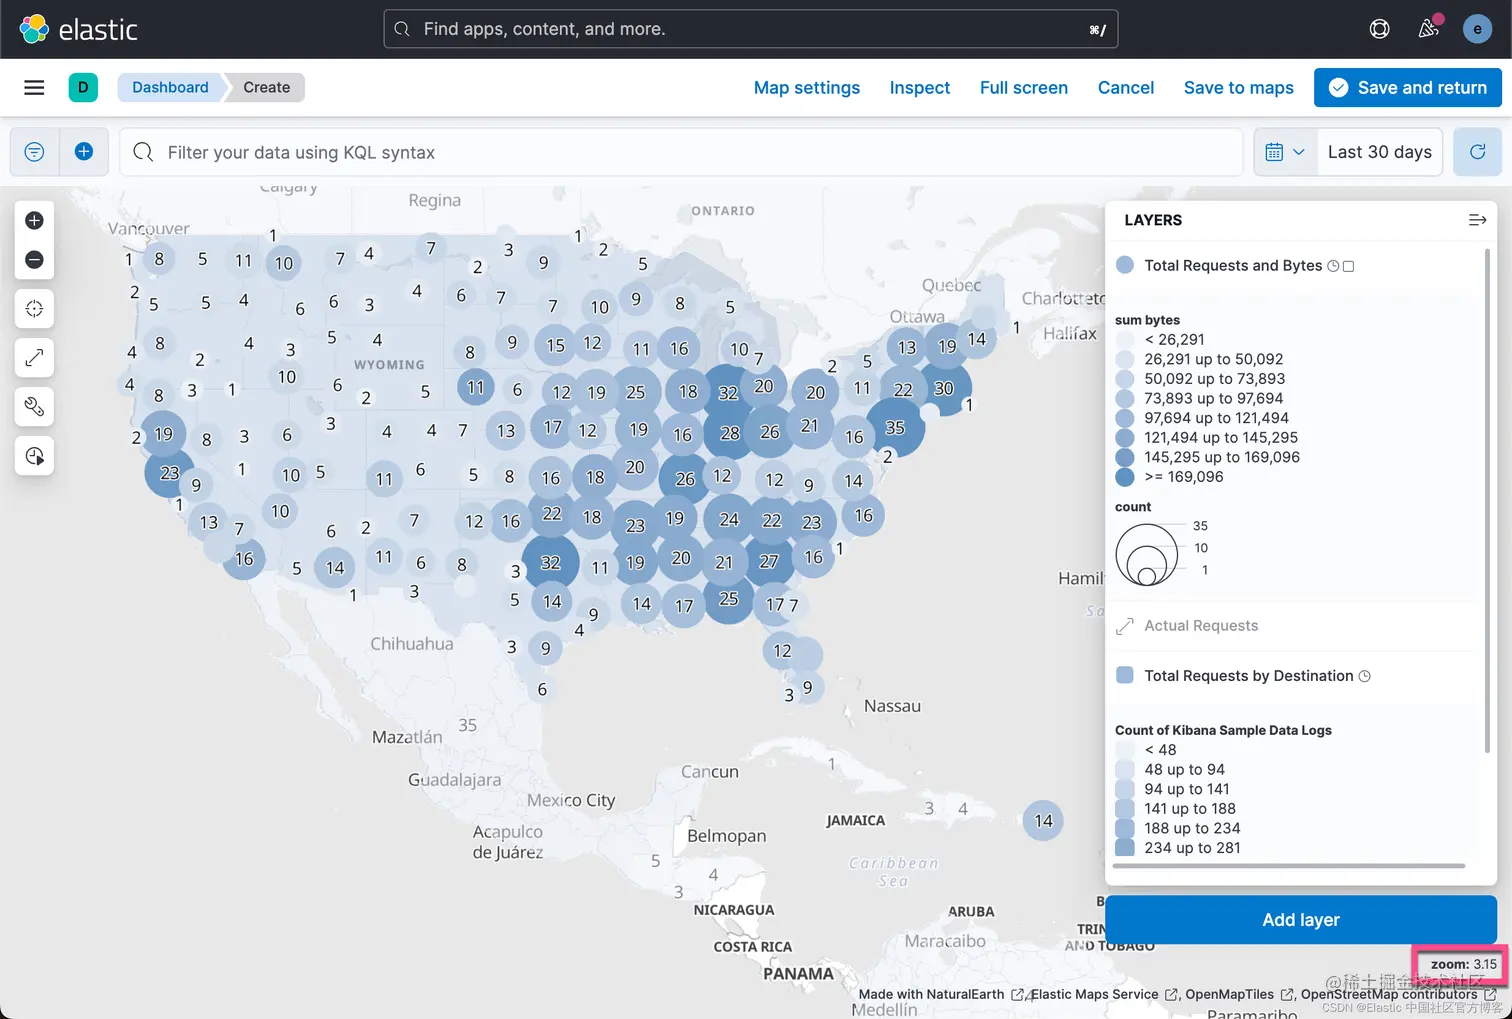
Task: Toggle the hamburger navigation menu
Action: (x=34, y=87)
